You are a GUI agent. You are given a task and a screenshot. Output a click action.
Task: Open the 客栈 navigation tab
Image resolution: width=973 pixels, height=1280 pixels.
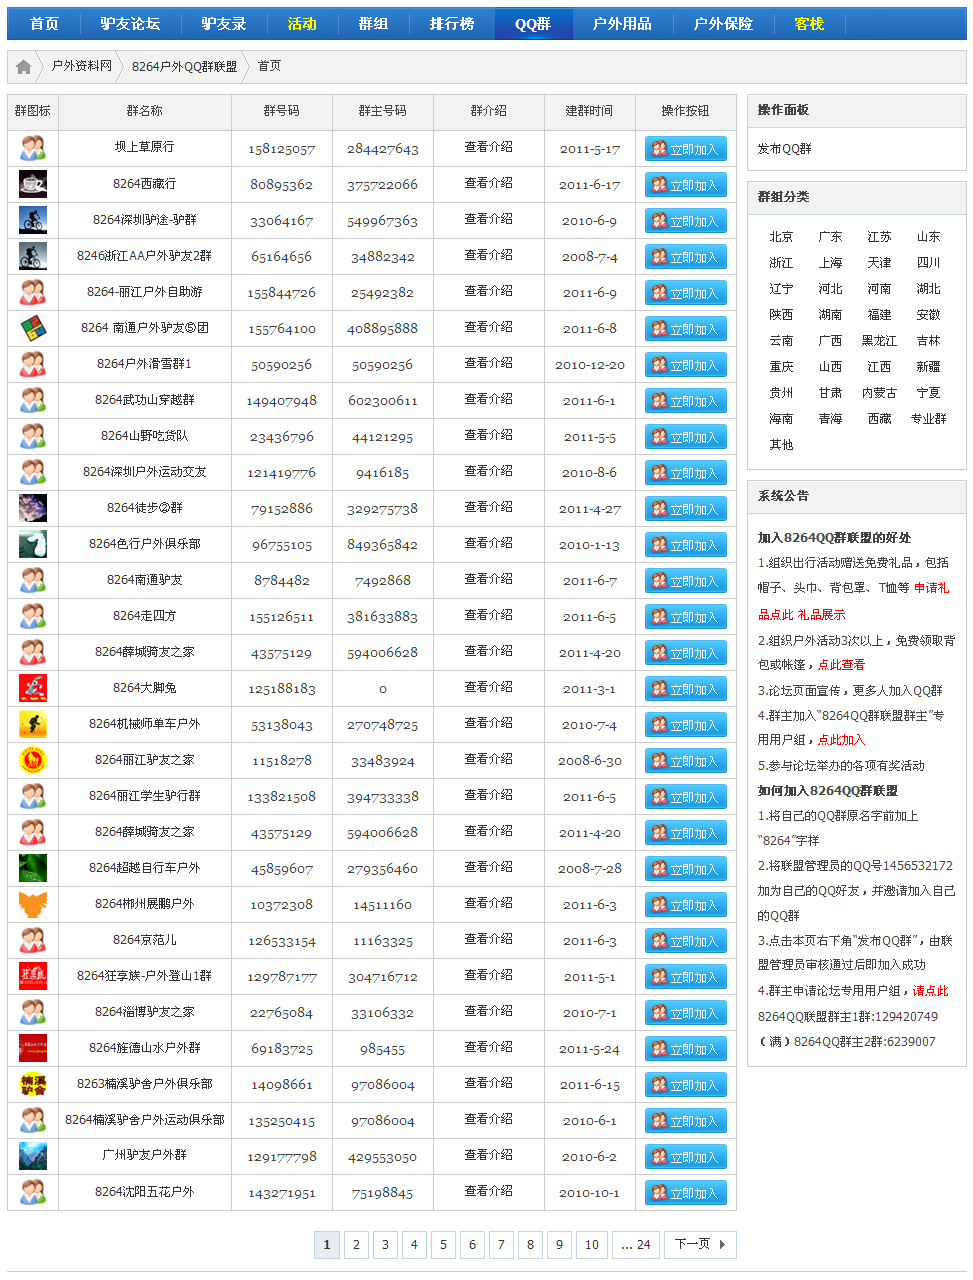[x=809, y=24]
